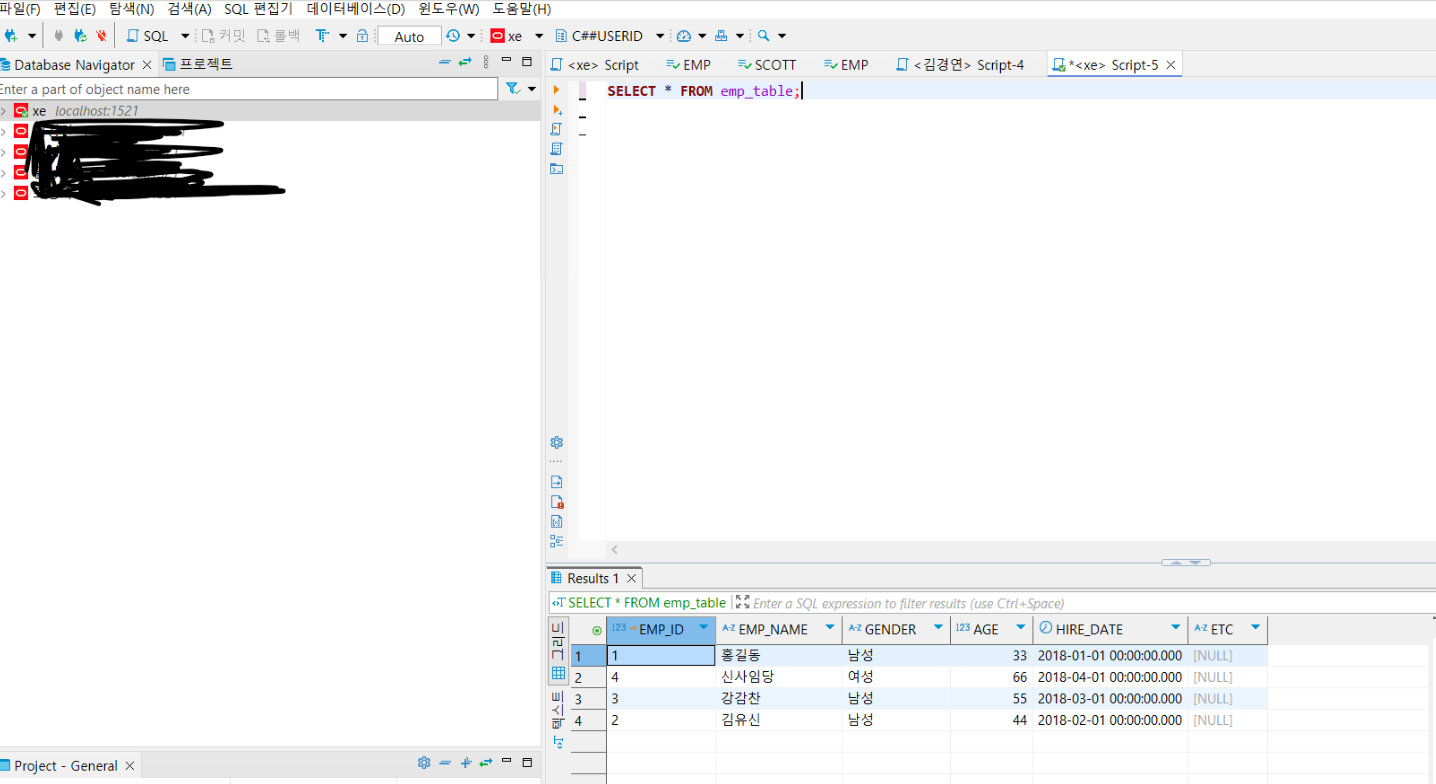Click Collapse All icon in Database Navigator
This screenshot has width=1436, height=784.
[445, 62]
